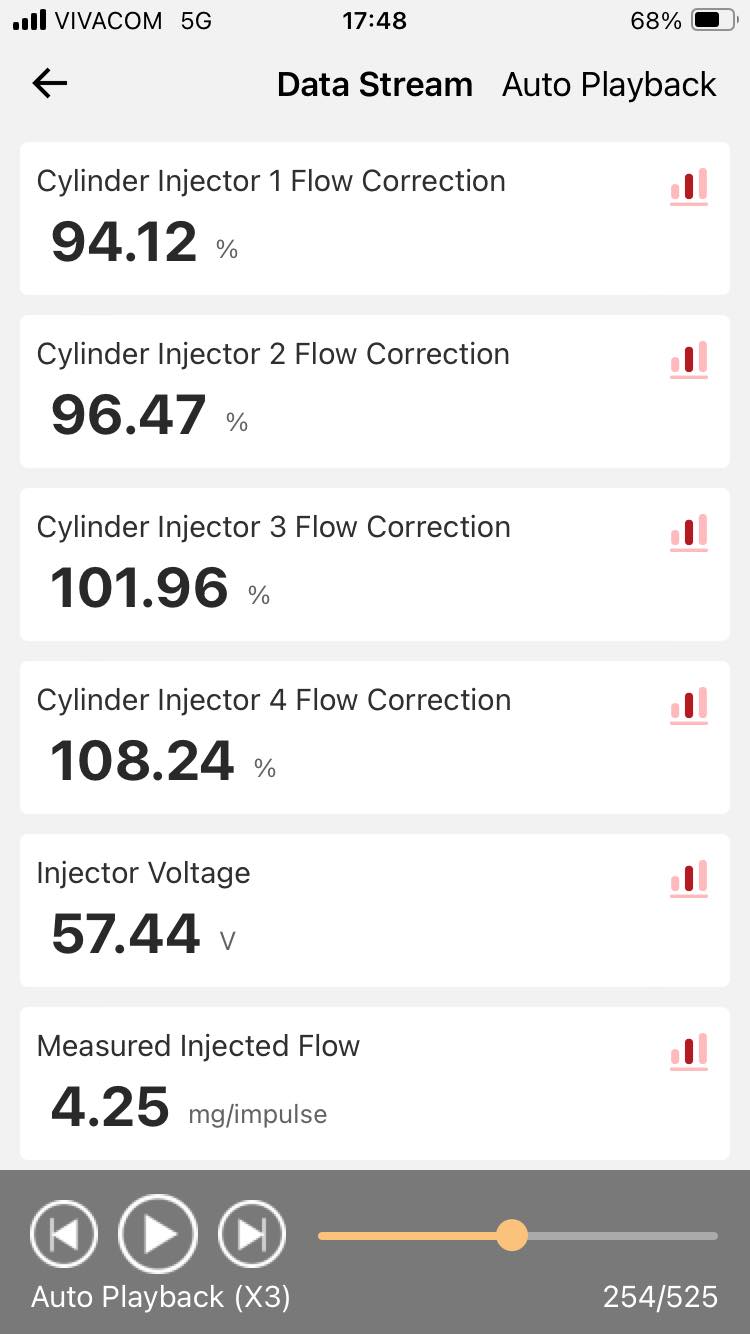750x1334 pixels.
Task: Show the Injector Voltage chart icon
Action: click(689, 879)
